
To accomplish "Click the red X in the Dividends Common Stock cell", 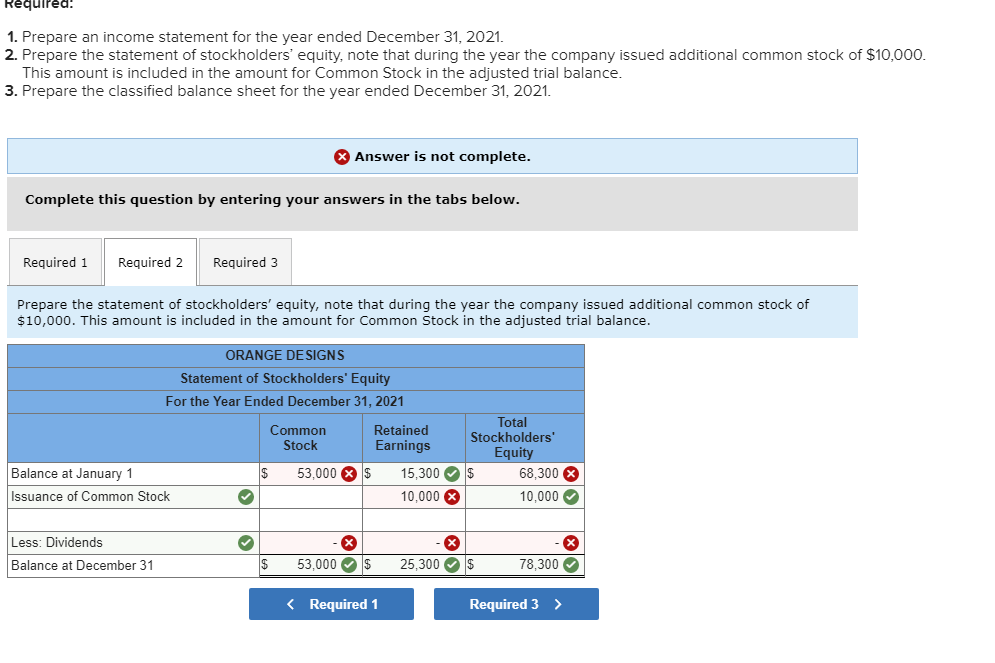I will click(x=350, y=542).
